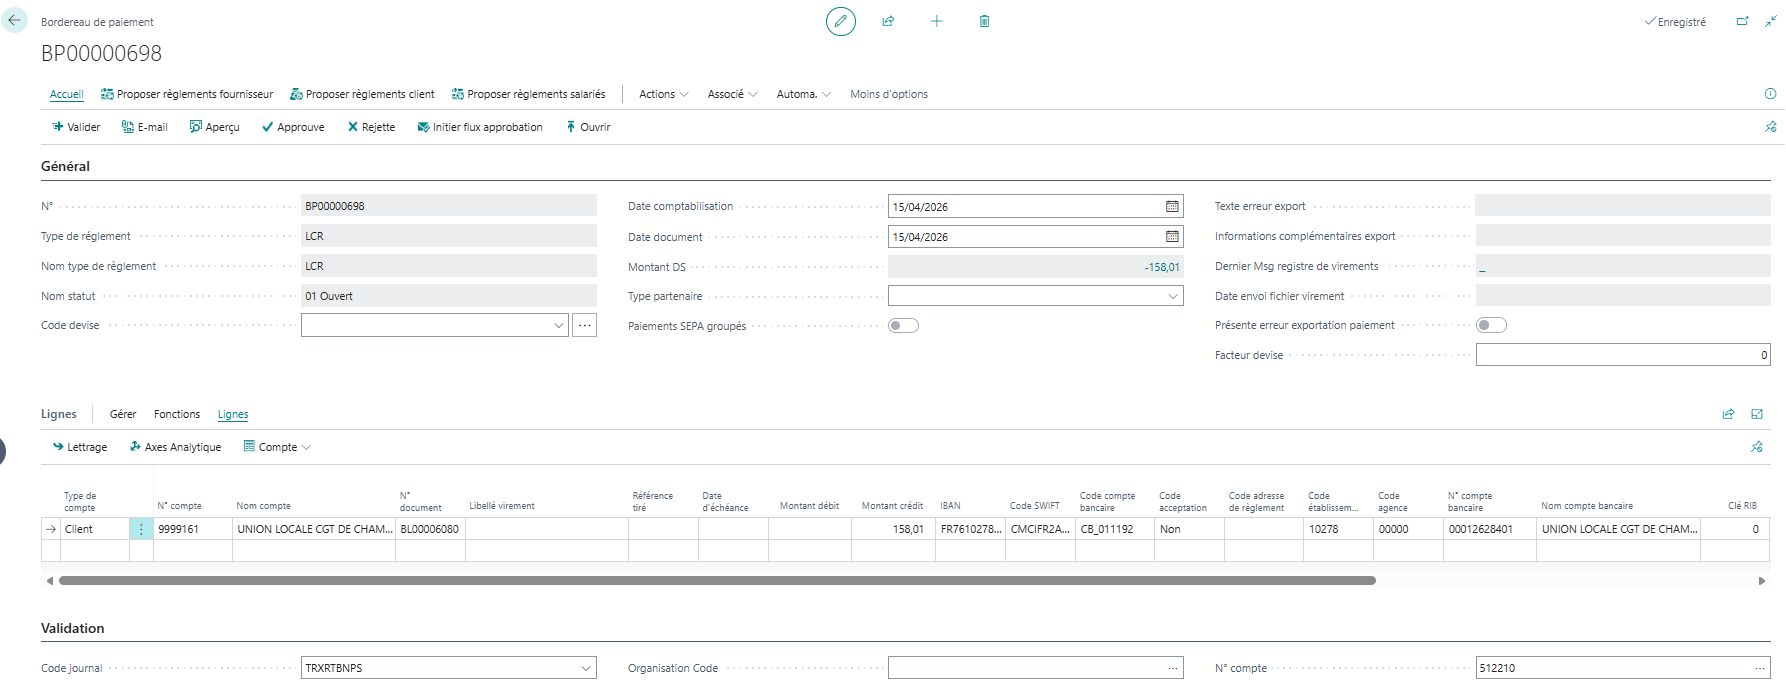The width and height of the screenshot is (1786, 681).
Task: Open the Code devise dropdown
Action: click(558, 325)
